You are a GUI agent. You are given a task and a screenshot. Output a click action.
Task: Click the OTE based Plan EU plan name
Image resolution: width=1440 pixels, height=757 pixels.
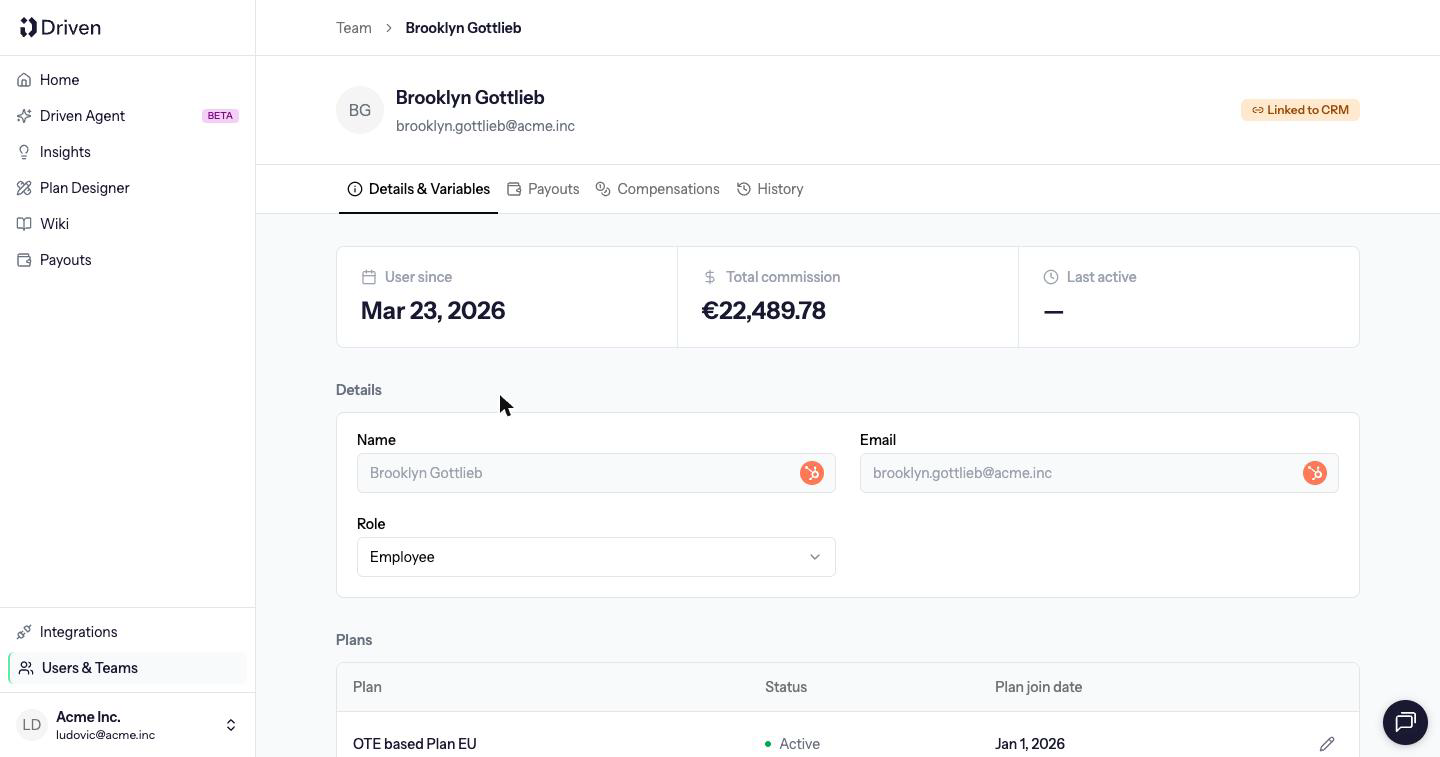click(415, 744)
